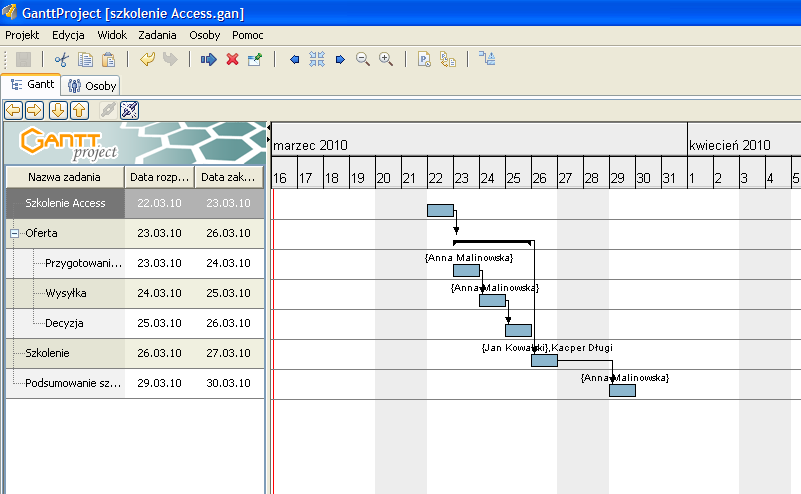Screen dimensions: 801x494
Task: Click the greyed-out Redo arrow
Action: point(170,59)
